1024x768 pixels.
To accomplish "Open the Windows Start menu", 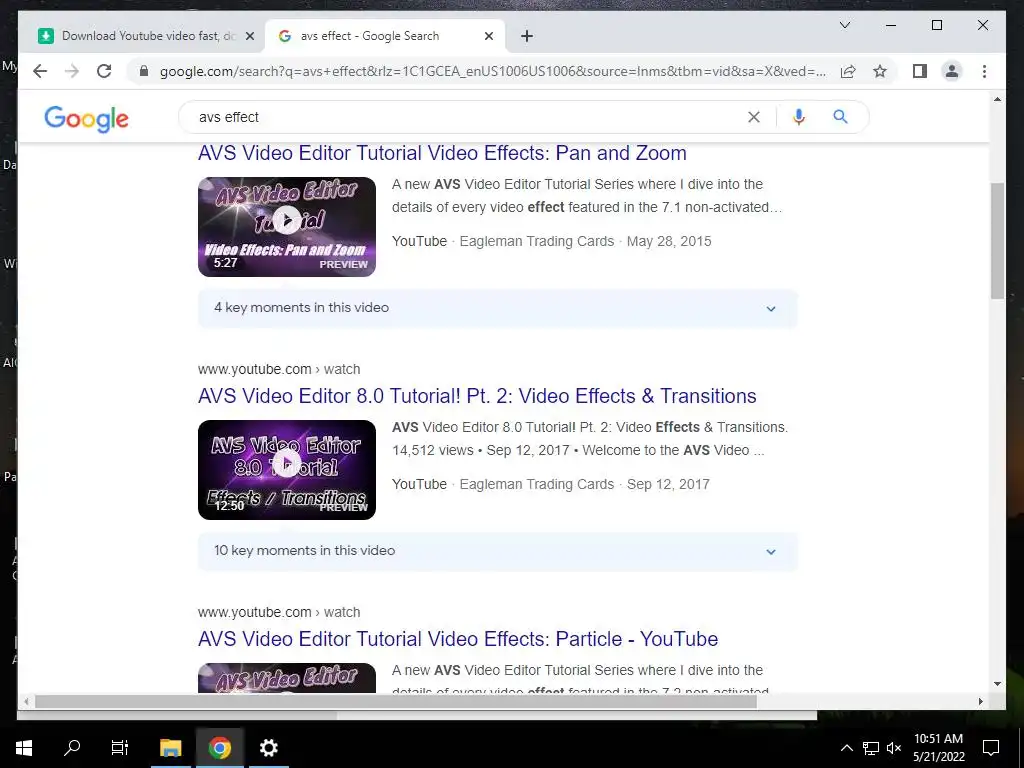I will coord(24,748).
